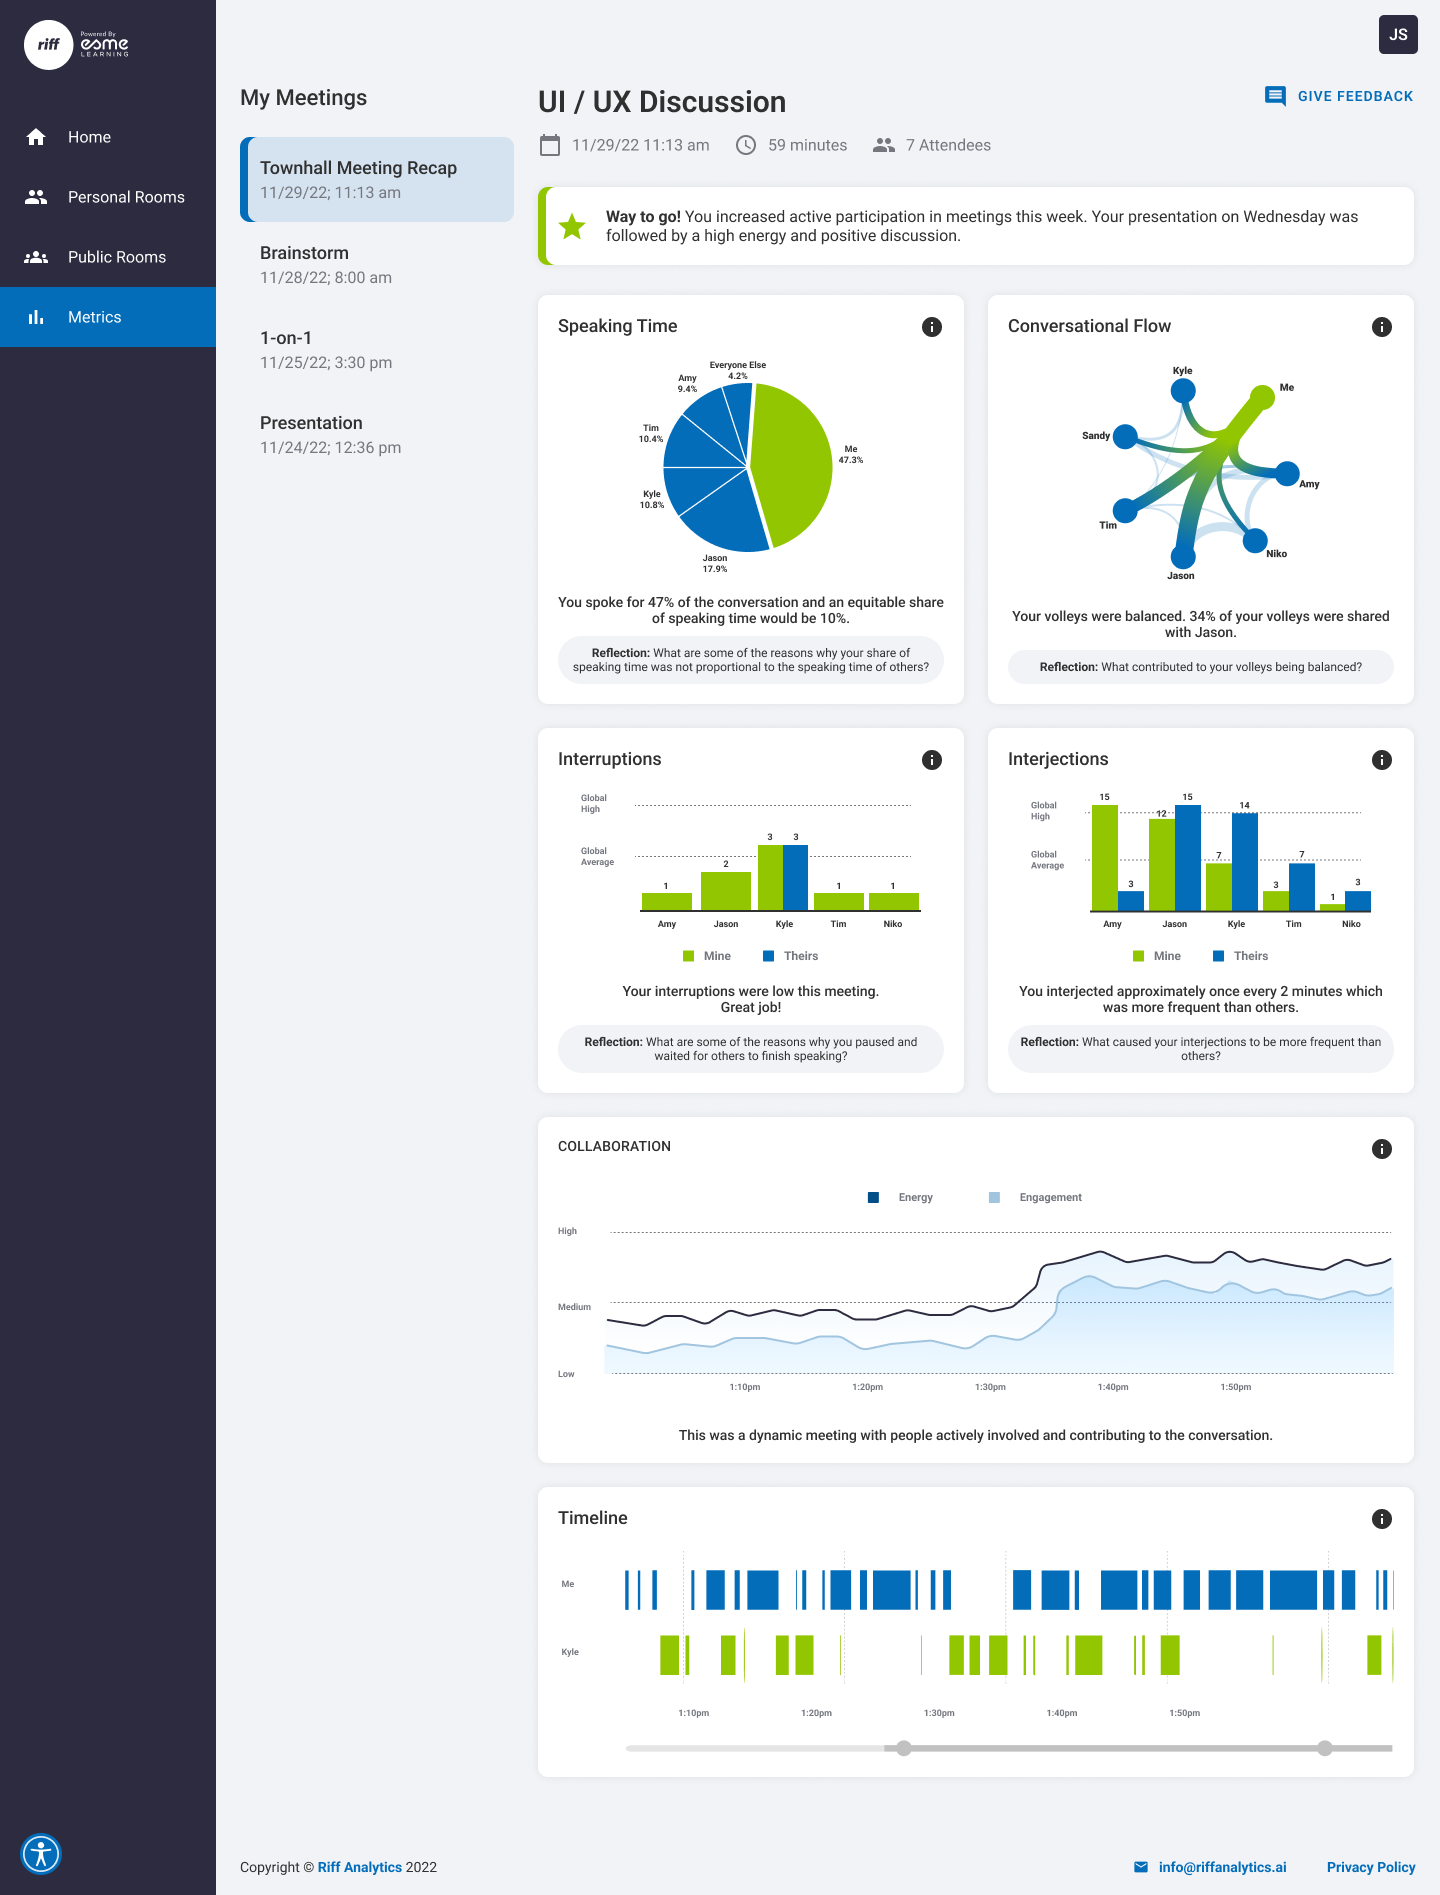This screenshot has height=1895, width=1440.
Task: Open the Privacy Policy link
Action: point(1371,1867)
